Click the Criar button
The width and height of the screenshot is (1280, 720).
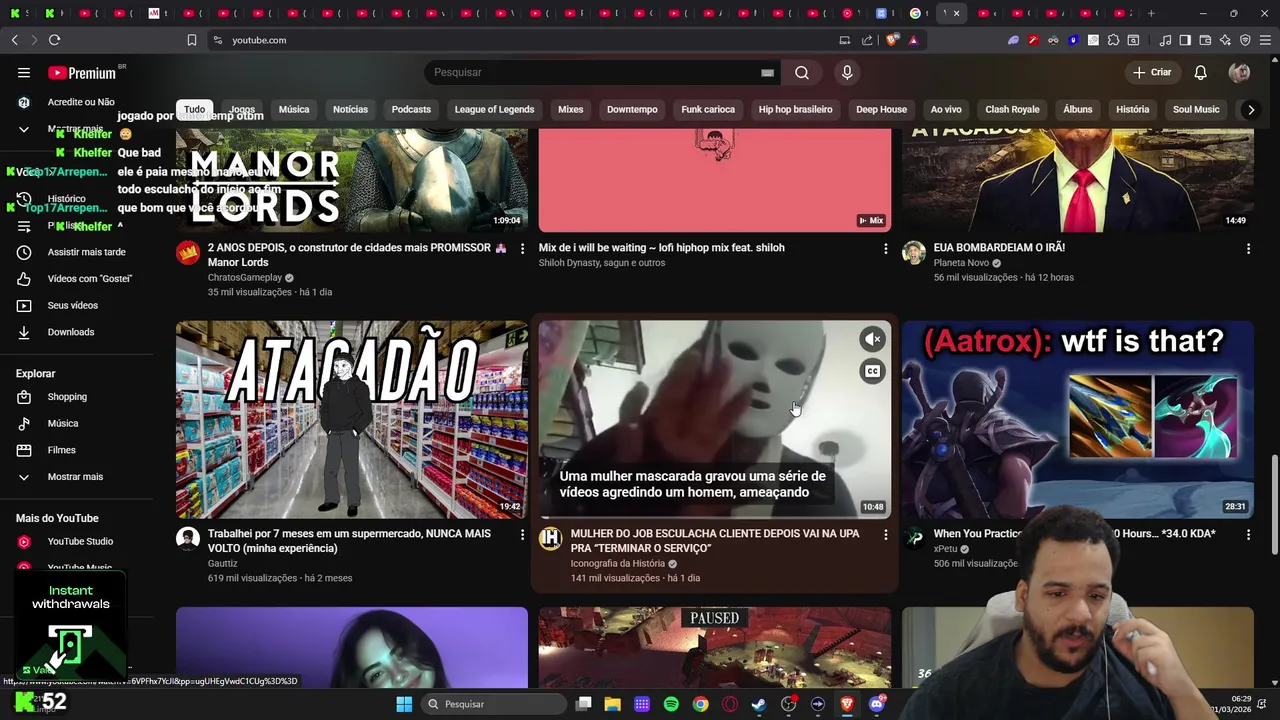1151,73
